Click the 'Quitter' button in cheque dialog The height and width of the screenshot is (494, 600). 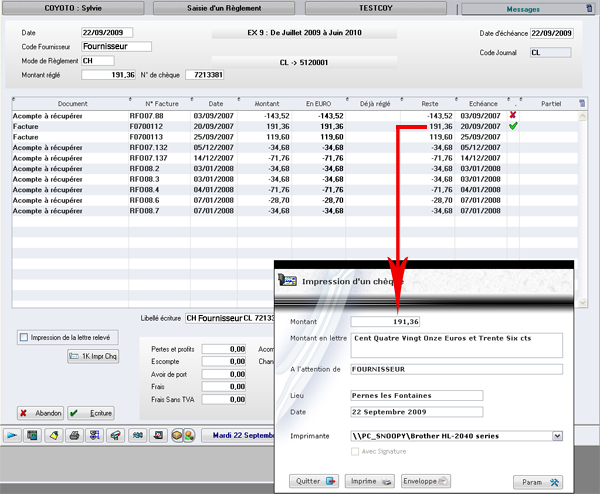tap(314, 481)
